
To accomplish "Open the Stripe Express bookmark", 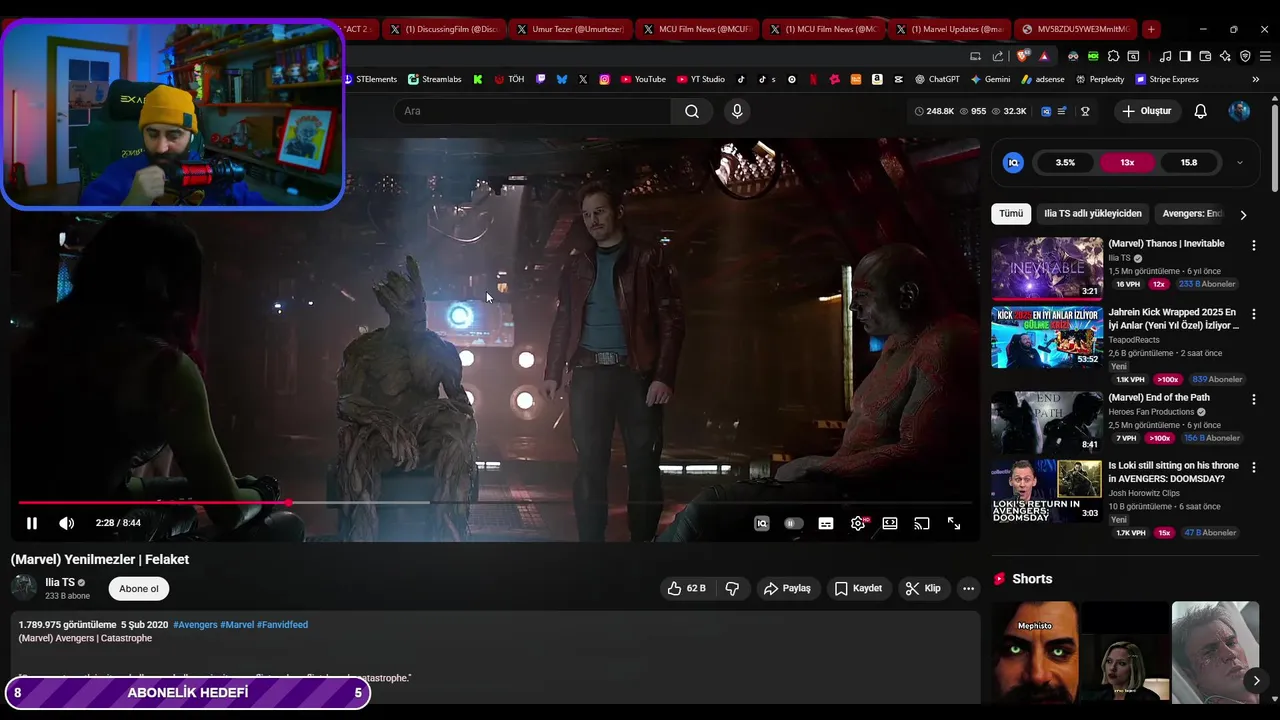I will (x=1166, y=79).
